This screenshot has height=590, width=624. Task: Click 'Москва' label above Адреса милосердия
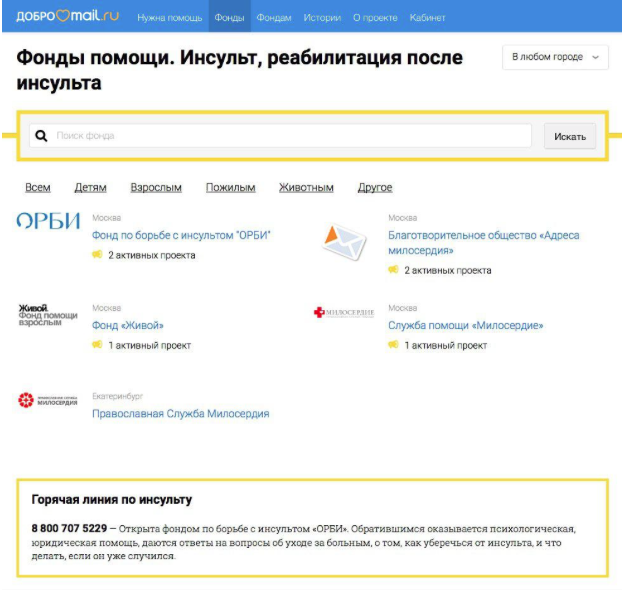(403, 218)
